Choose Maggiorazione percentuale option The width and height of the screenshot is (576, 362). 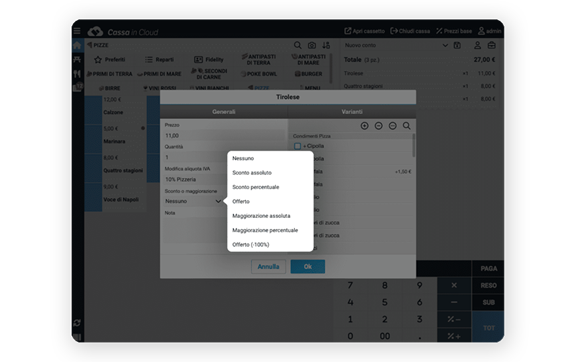click(x=265, y=230)
